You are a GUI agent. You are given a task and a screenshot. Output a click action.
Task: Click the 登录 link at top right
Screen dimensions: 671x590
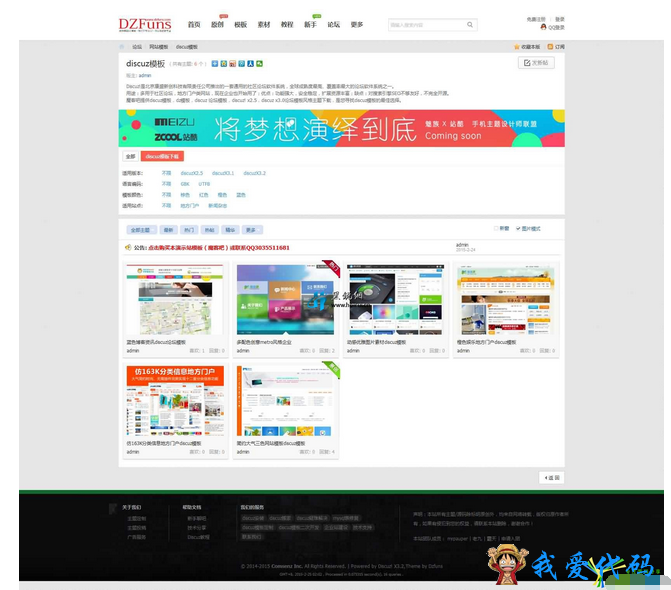560,19
